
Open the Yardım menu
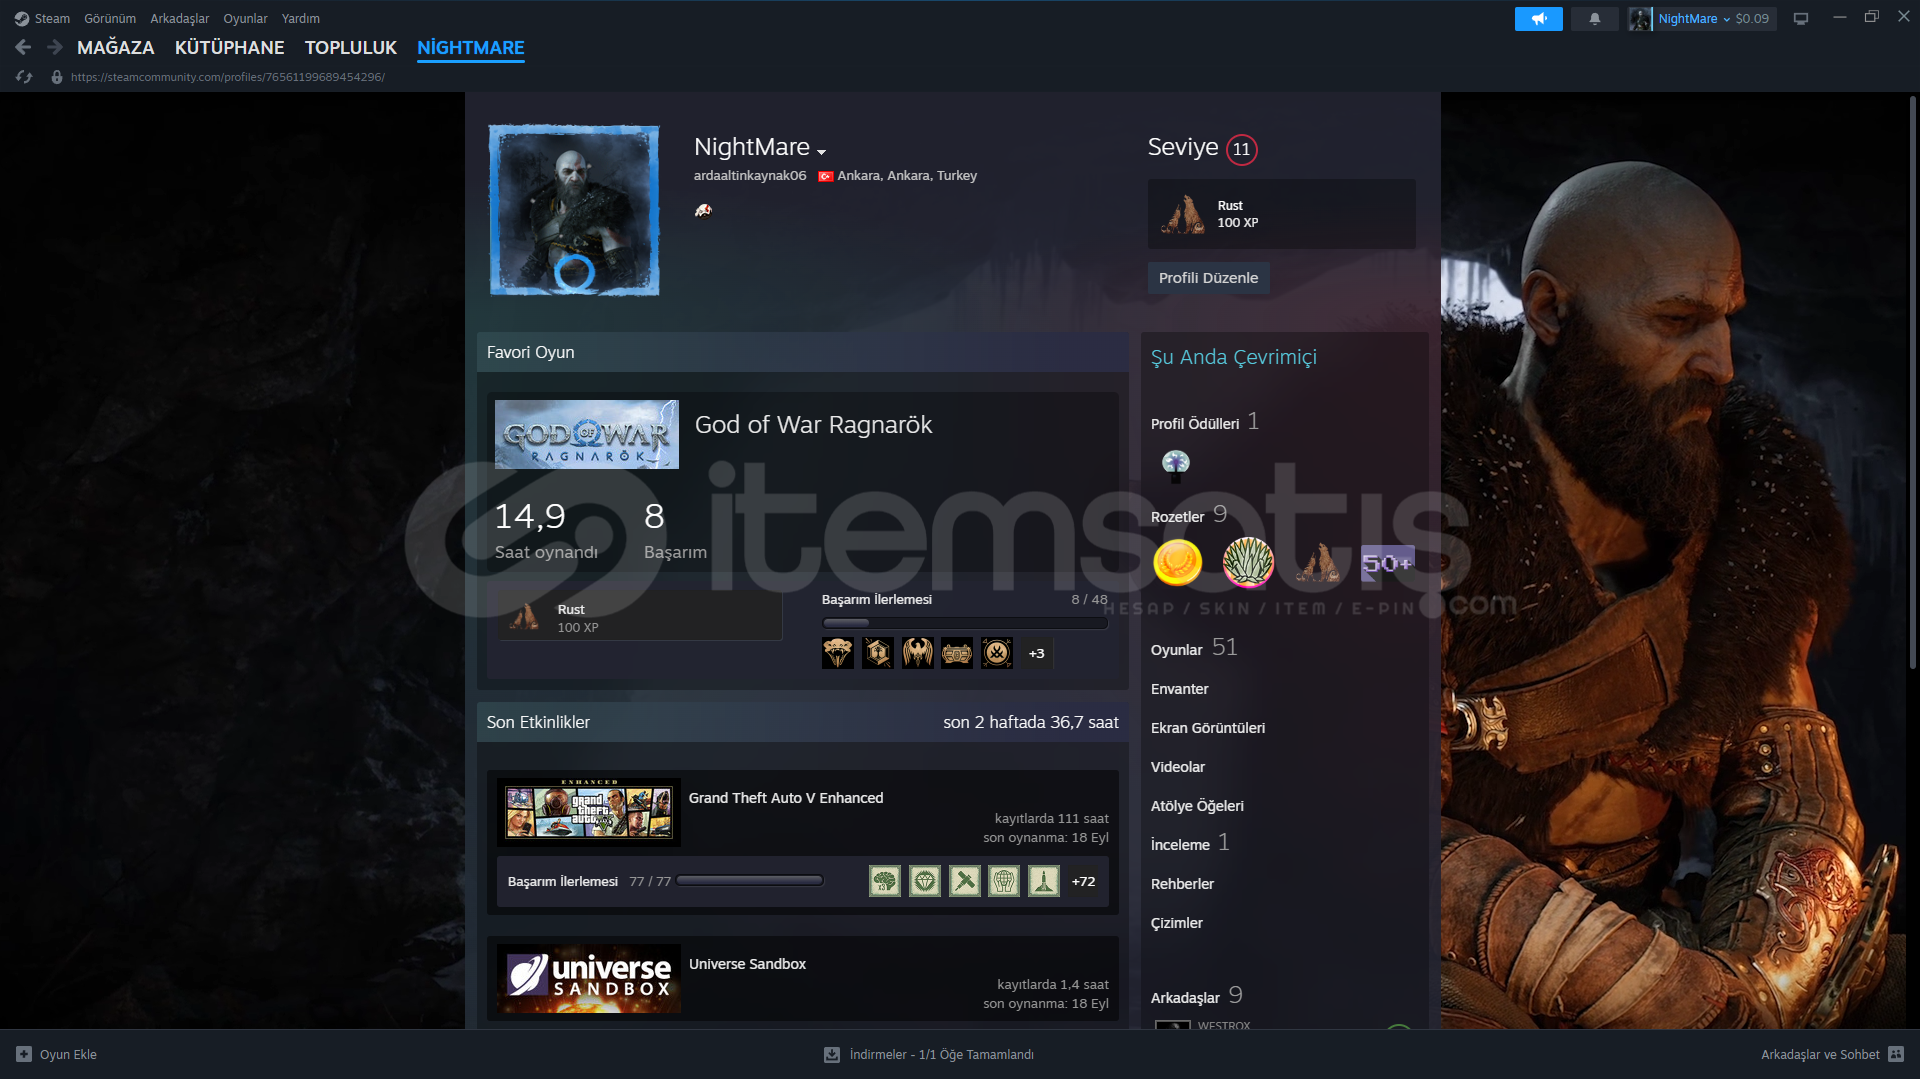tap(301, 18)
